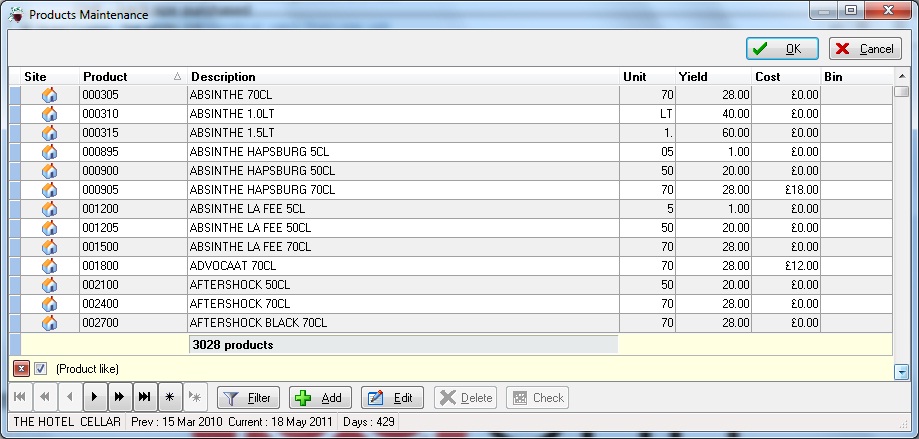Click the site house icon for product 001200

[x=50, y=209]
